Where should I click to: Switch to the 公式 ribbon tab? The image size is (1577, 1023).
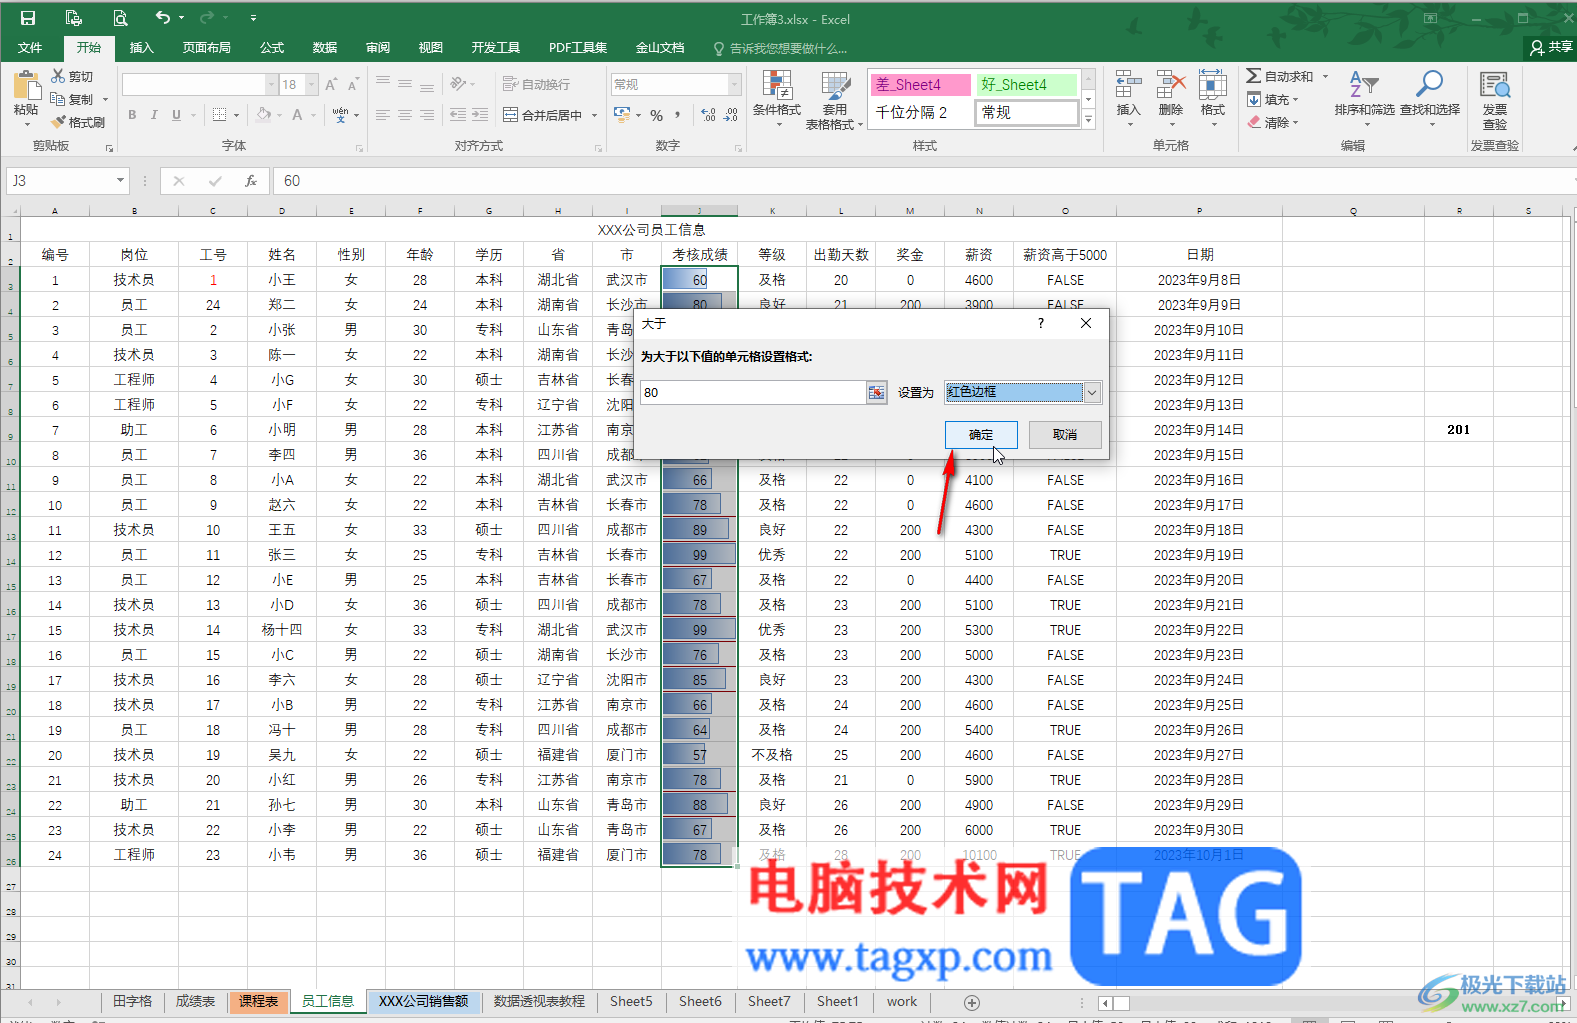[x=272, y=48]
